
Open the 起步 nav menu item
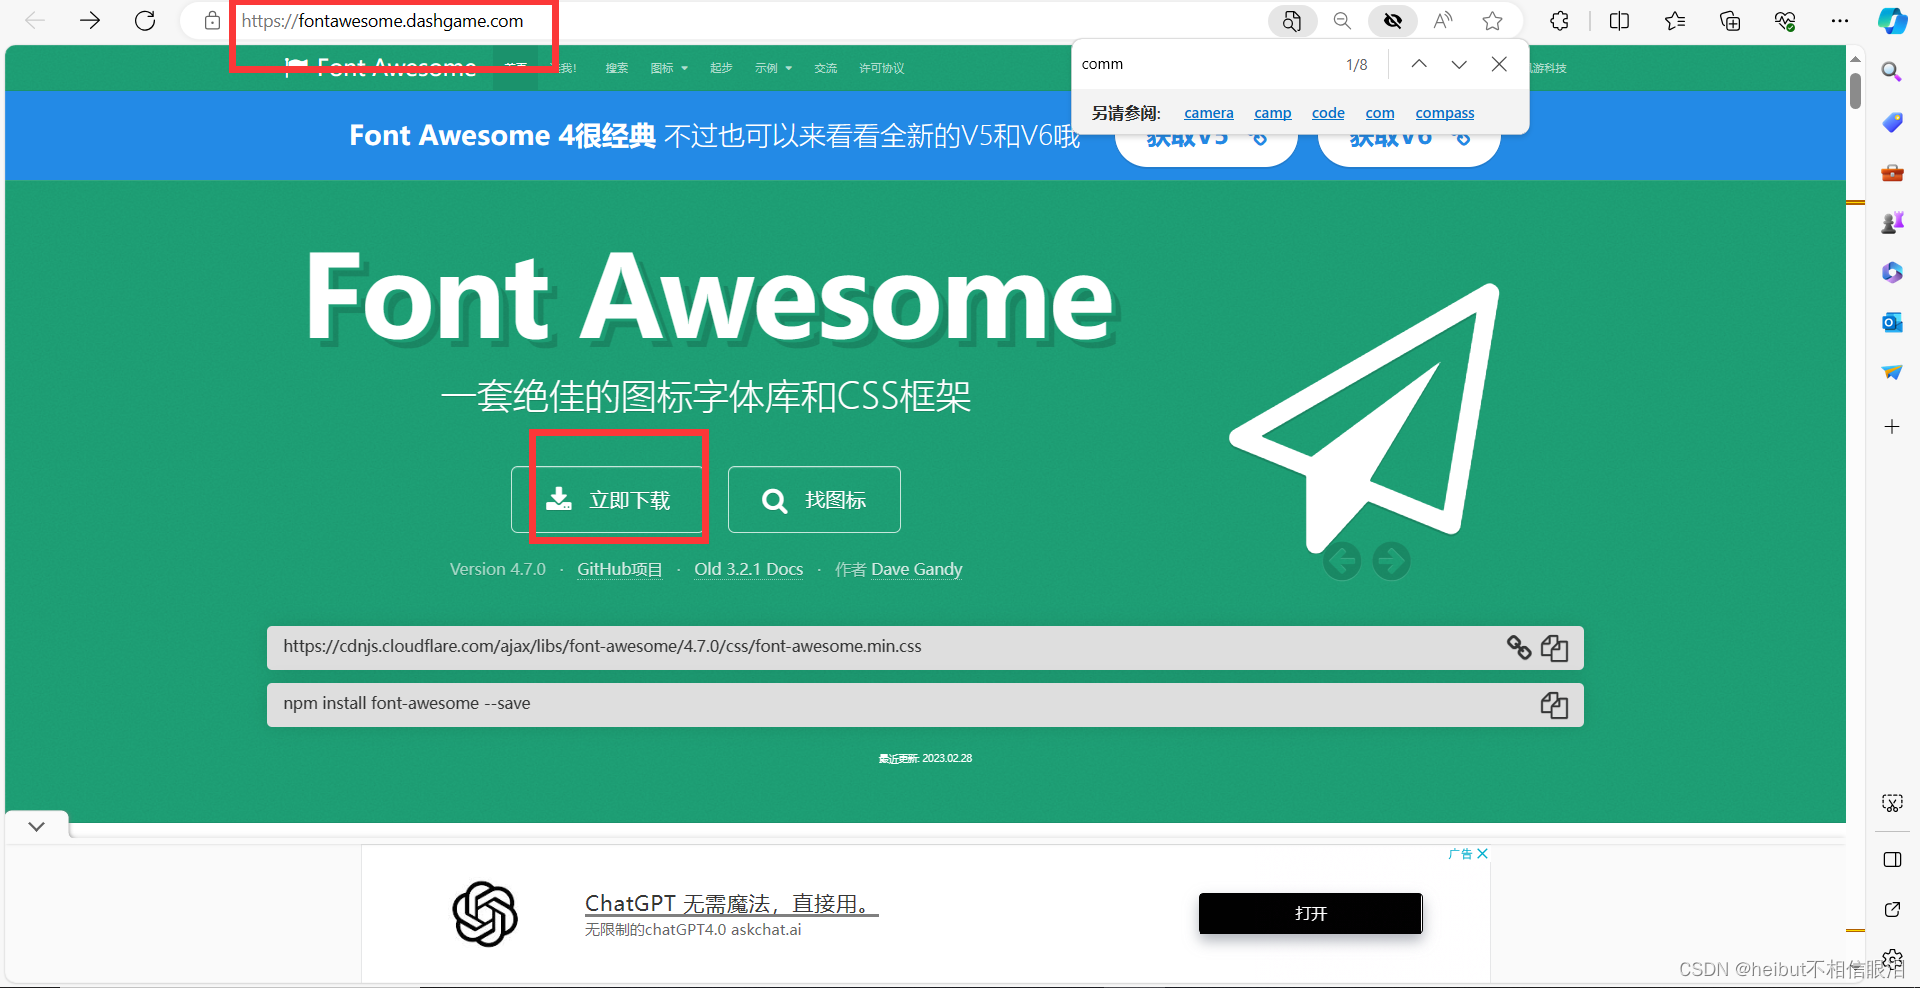pos(721,68)
